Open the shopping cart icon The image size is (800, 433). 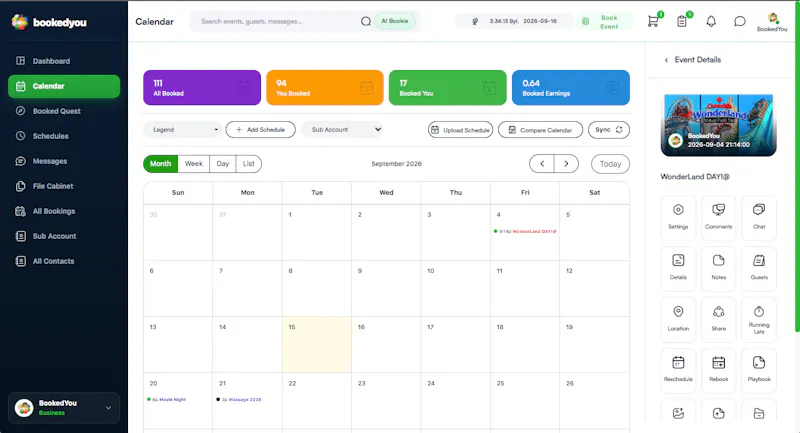(x=653, y=21)
